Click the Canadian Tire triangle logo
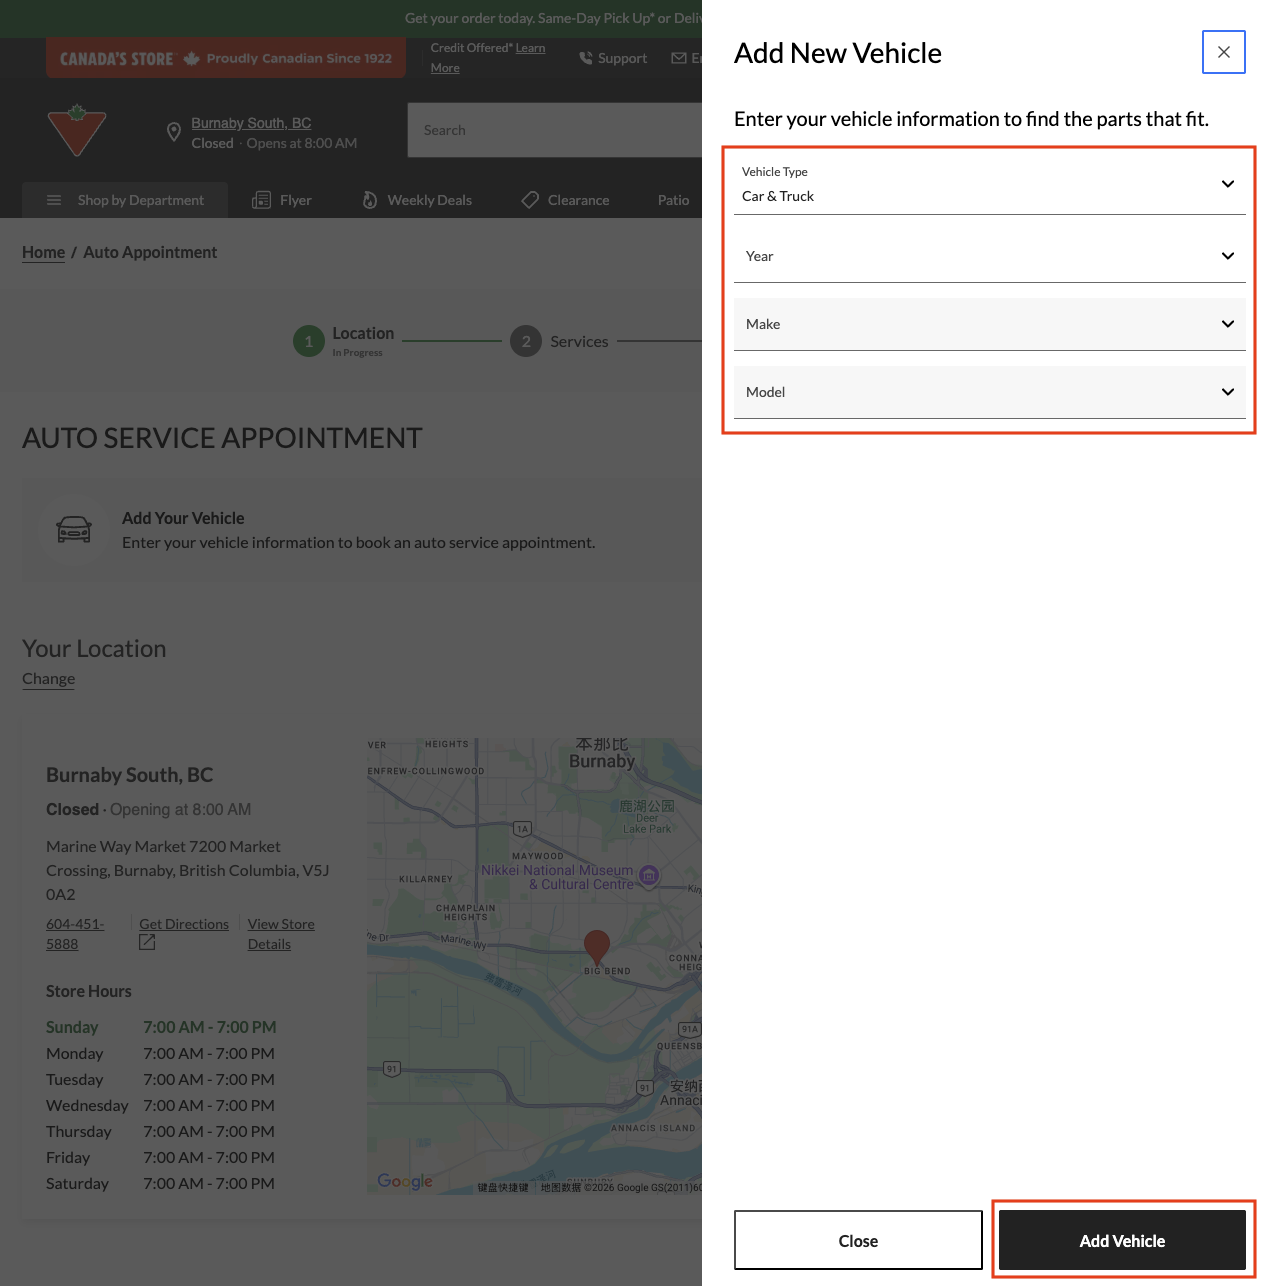This screenshot has width=1275, height=1286. 77,130
